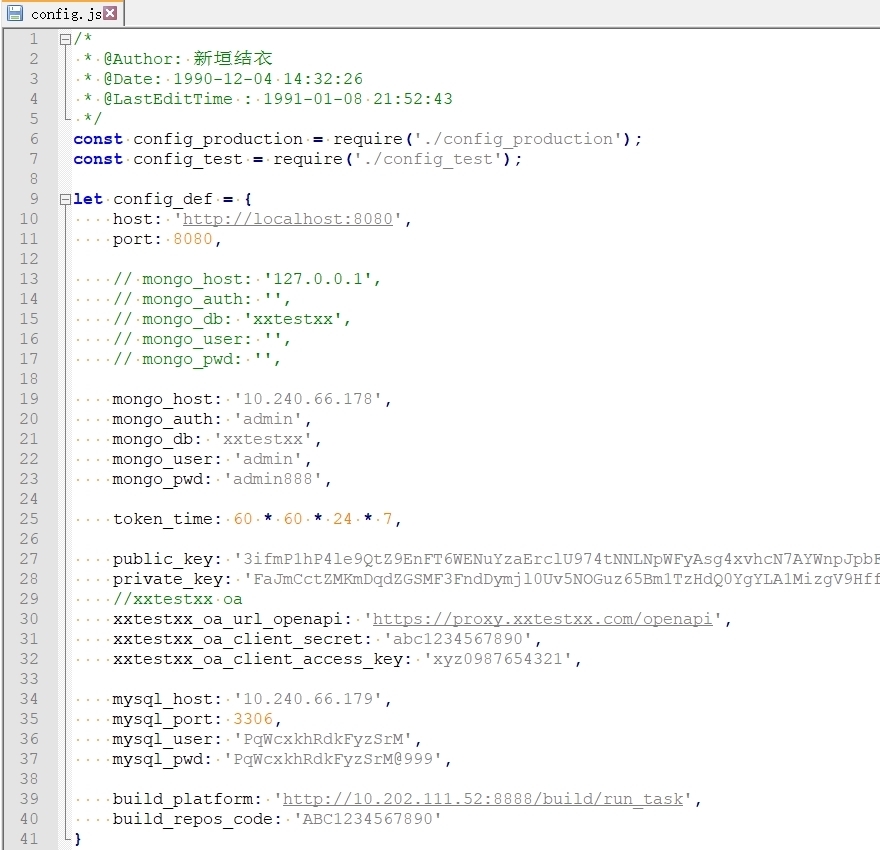Click the token_time key on line 25

[x=163, y=519]
